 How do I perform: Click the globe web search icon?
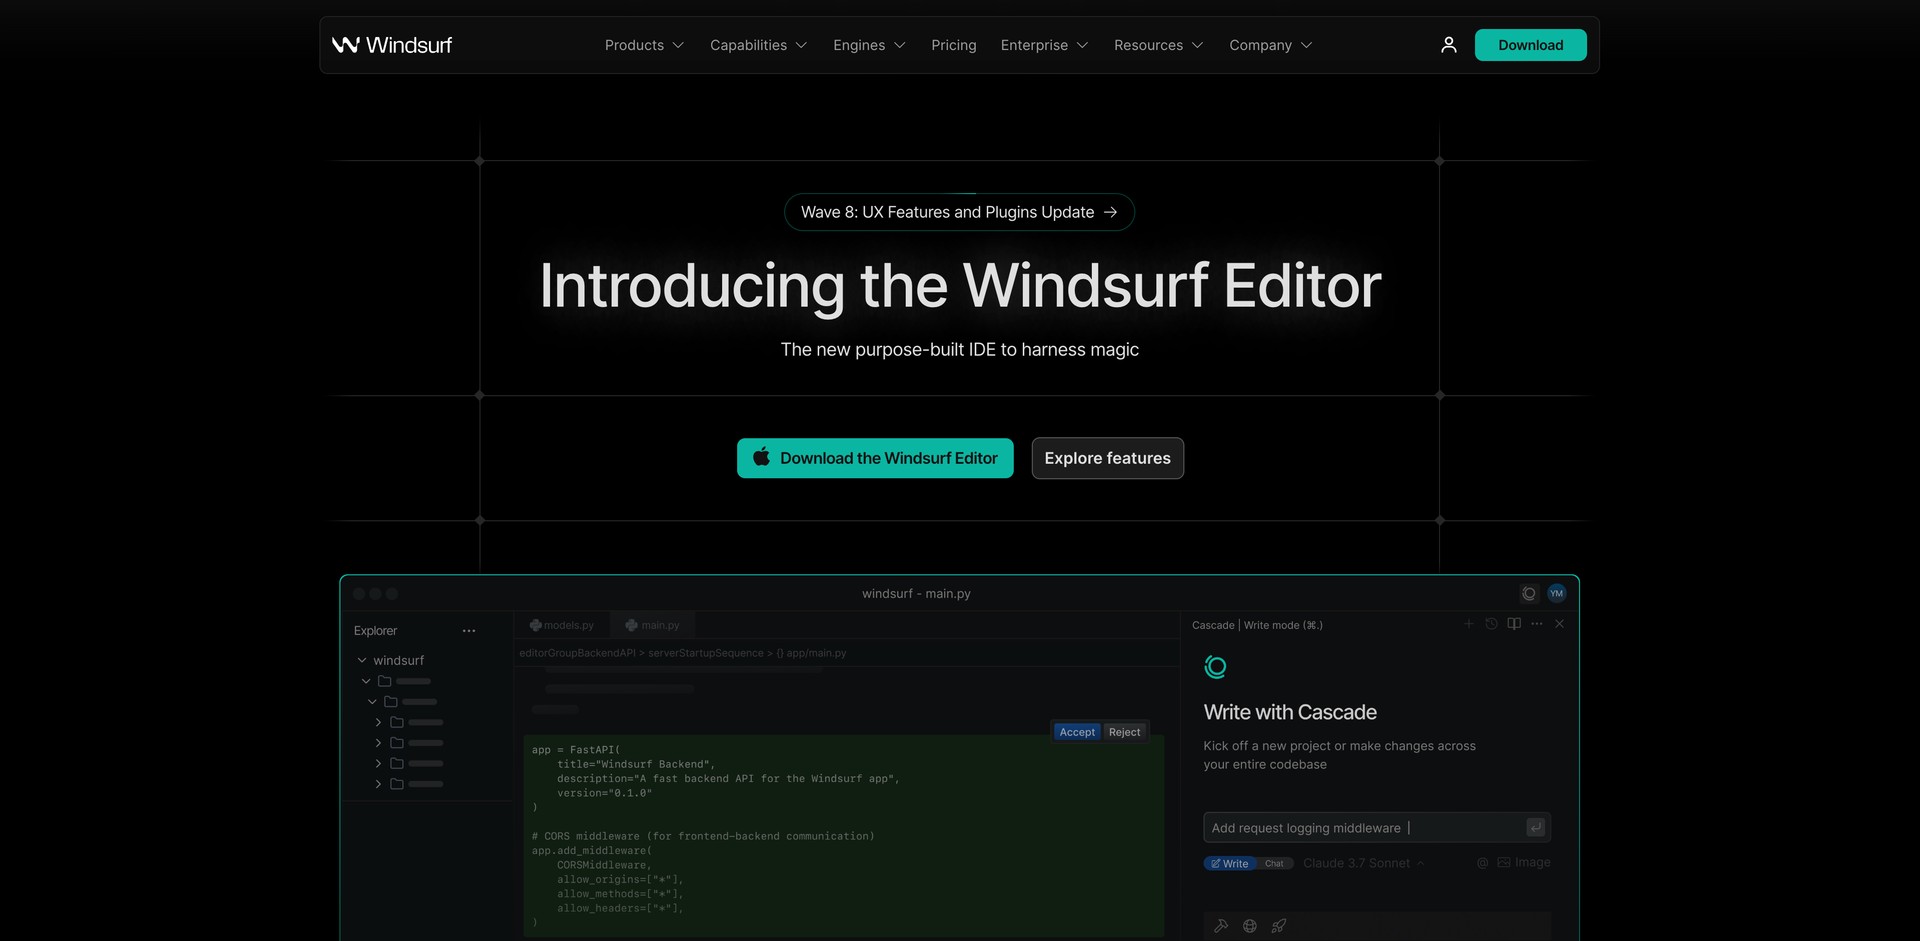[x=1250, y=926]
